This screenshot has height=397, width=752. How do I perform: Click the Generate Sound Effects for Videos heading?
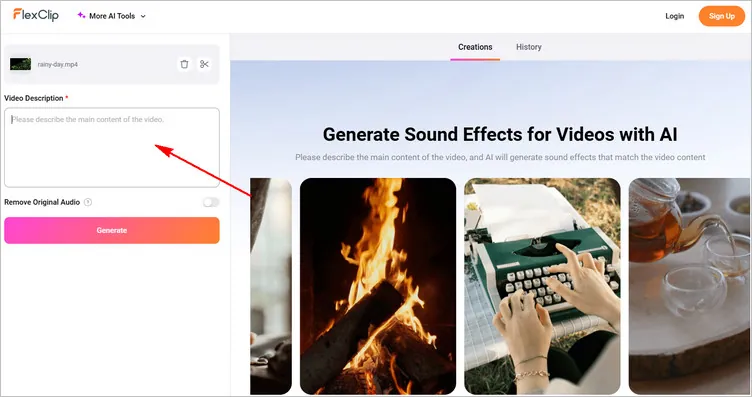point(500,134)
